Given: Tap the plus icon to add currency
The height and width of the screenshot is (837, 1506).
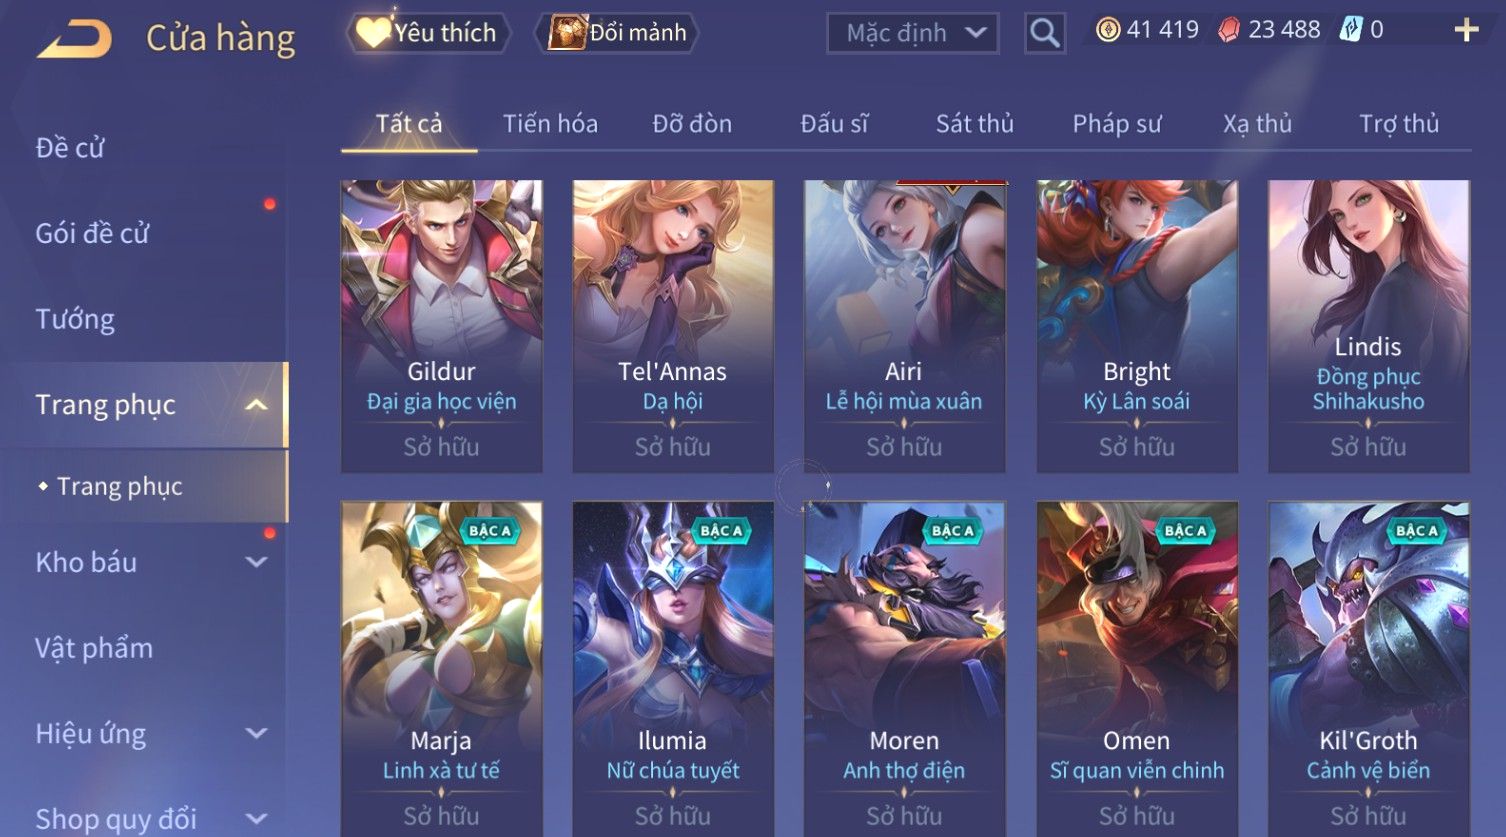Looking at the screenshot, I should click(x=1466, y=30).
